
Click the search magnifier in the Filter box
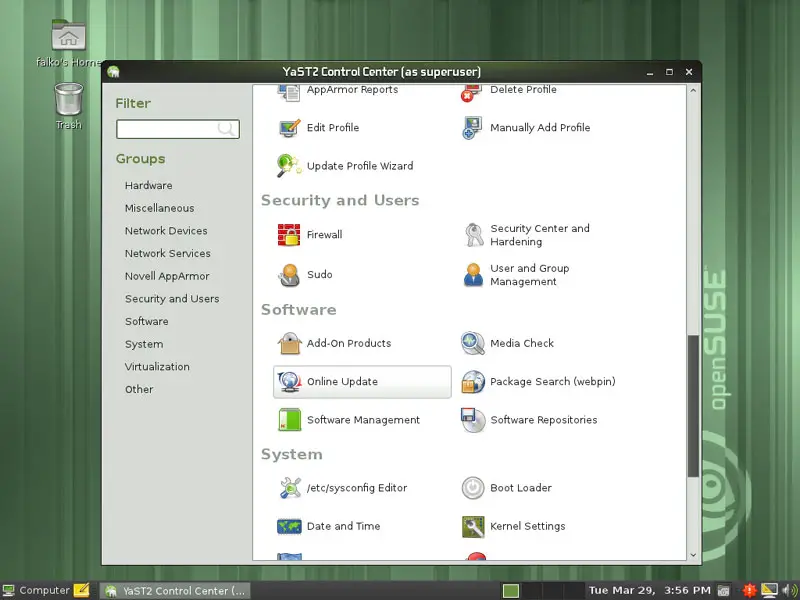[226, 129]
